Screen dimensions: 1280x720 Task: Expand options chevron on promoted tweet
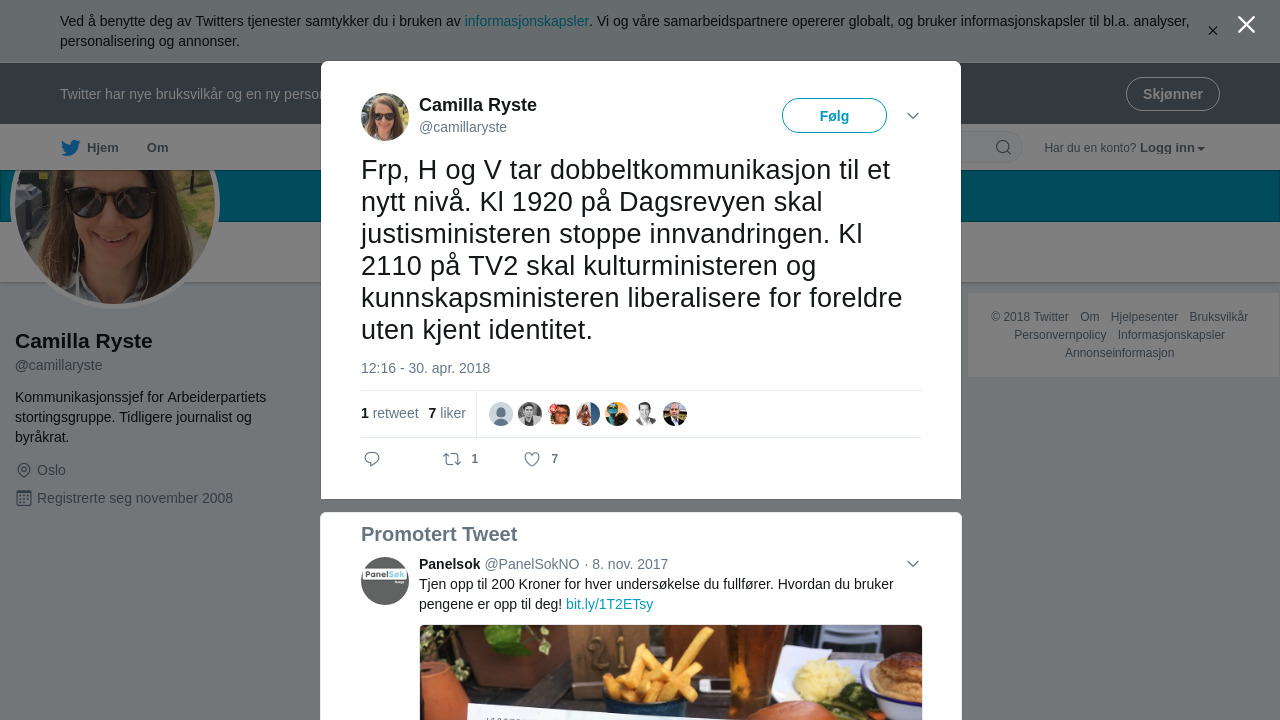[x=913, y=564]
